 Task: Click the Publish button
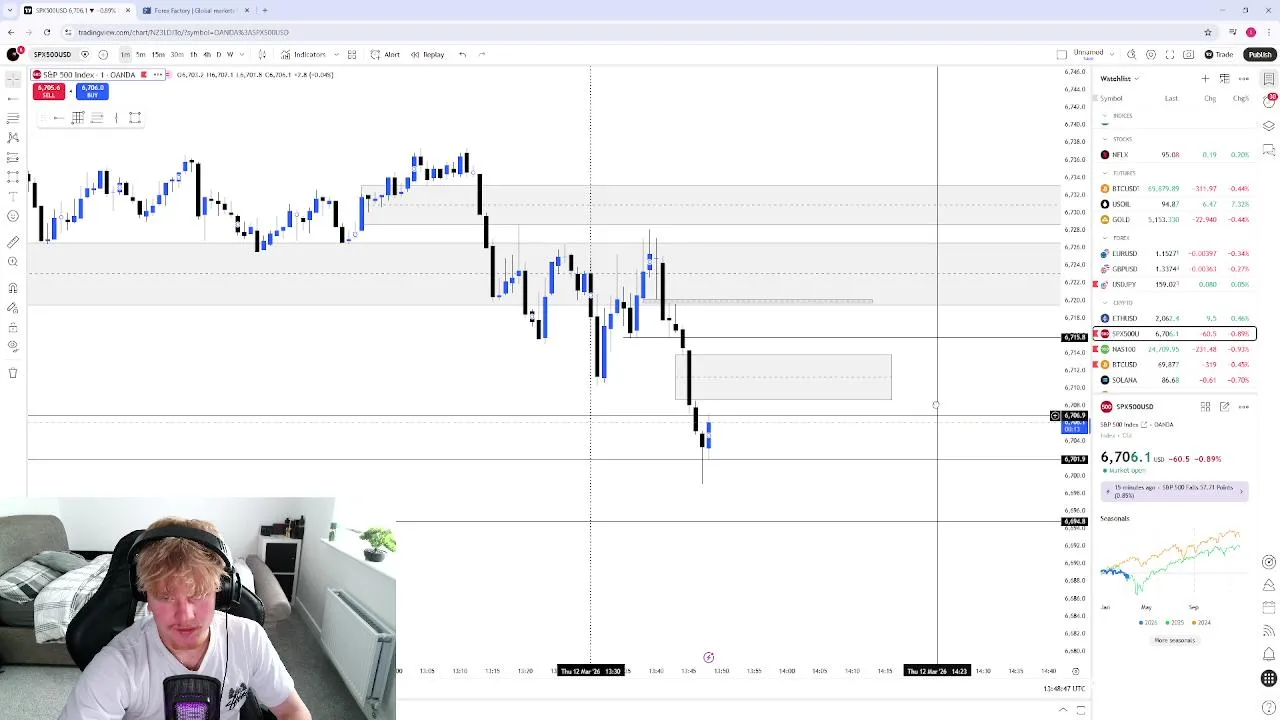click(1259, 54)
